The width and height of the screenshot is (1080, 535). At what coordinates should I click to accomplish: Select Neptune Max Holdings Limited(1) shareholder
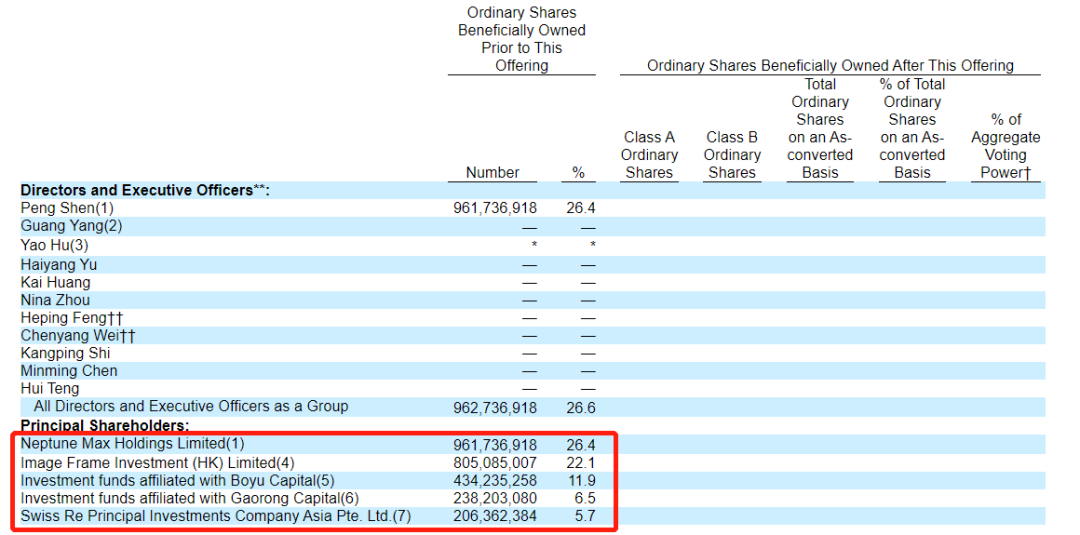[132, 443]
